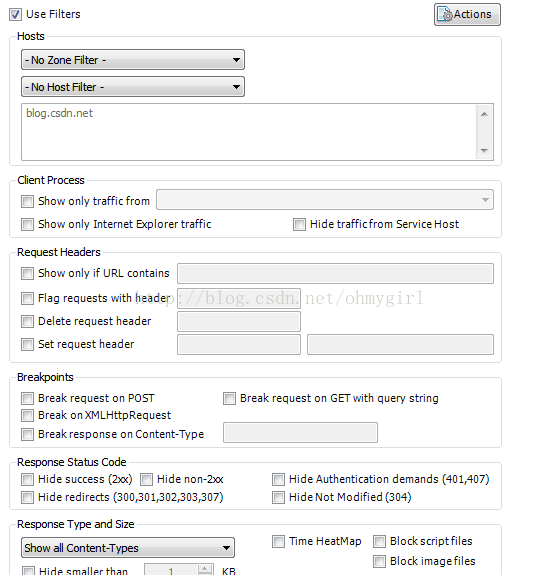
Task: Click the hosts list scroll-up arrow
Action: click(x=484, y=114)
